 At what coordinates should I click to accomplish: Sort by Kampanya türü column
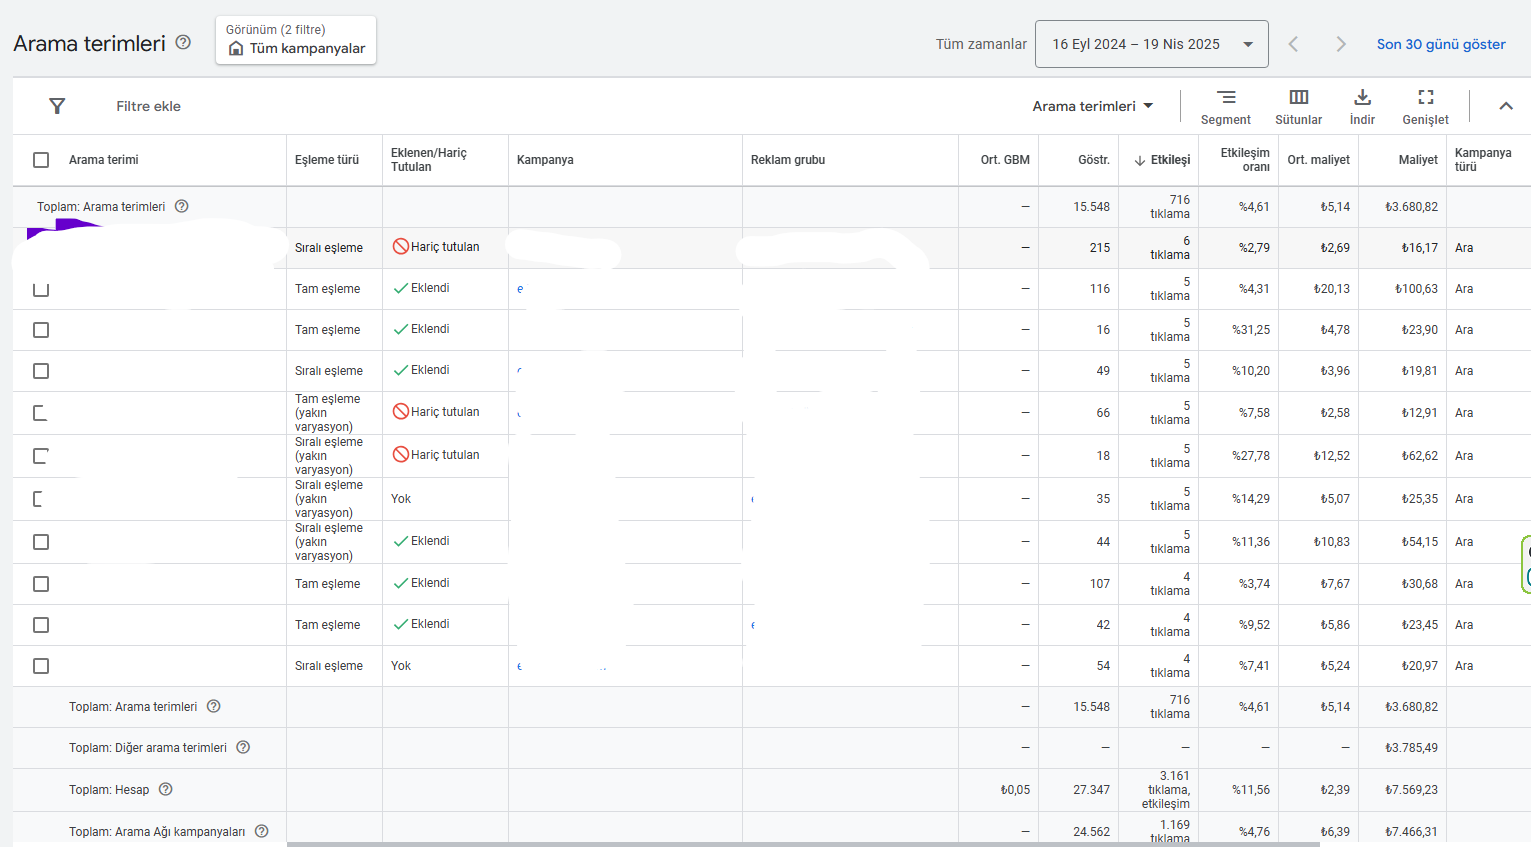pos(1483,160)
